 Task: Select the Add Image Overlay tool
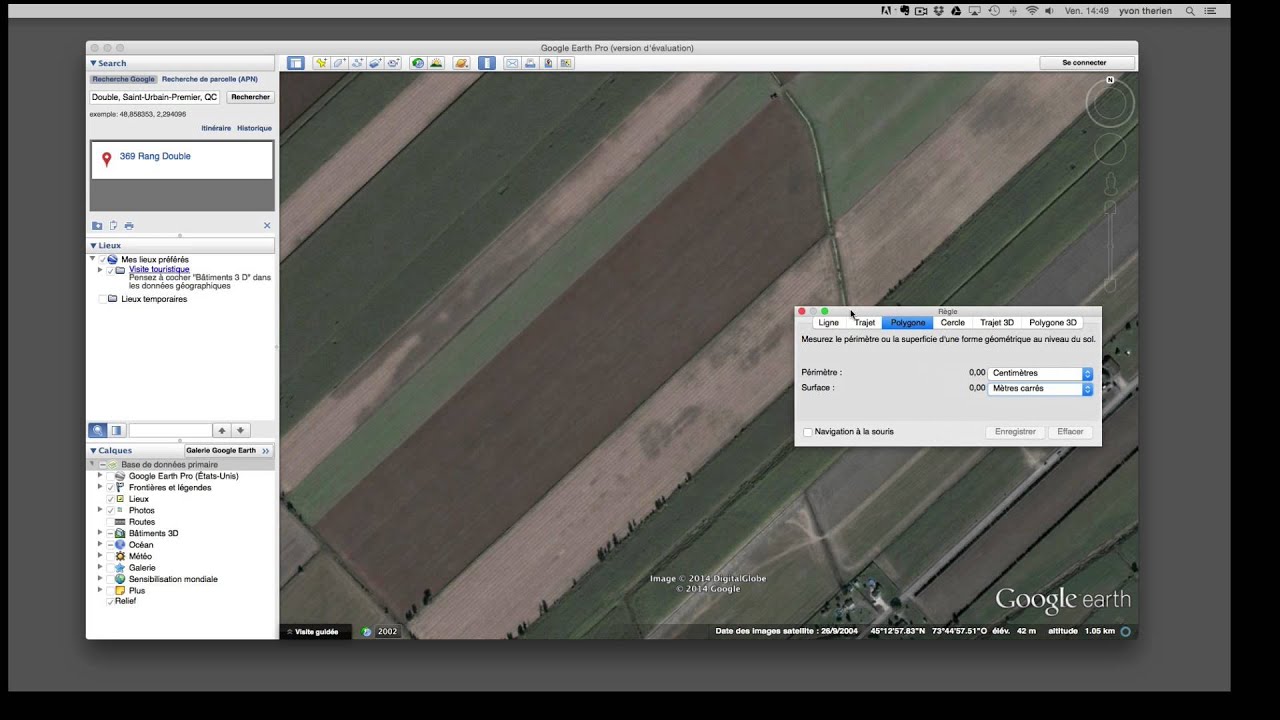(376, 63)
